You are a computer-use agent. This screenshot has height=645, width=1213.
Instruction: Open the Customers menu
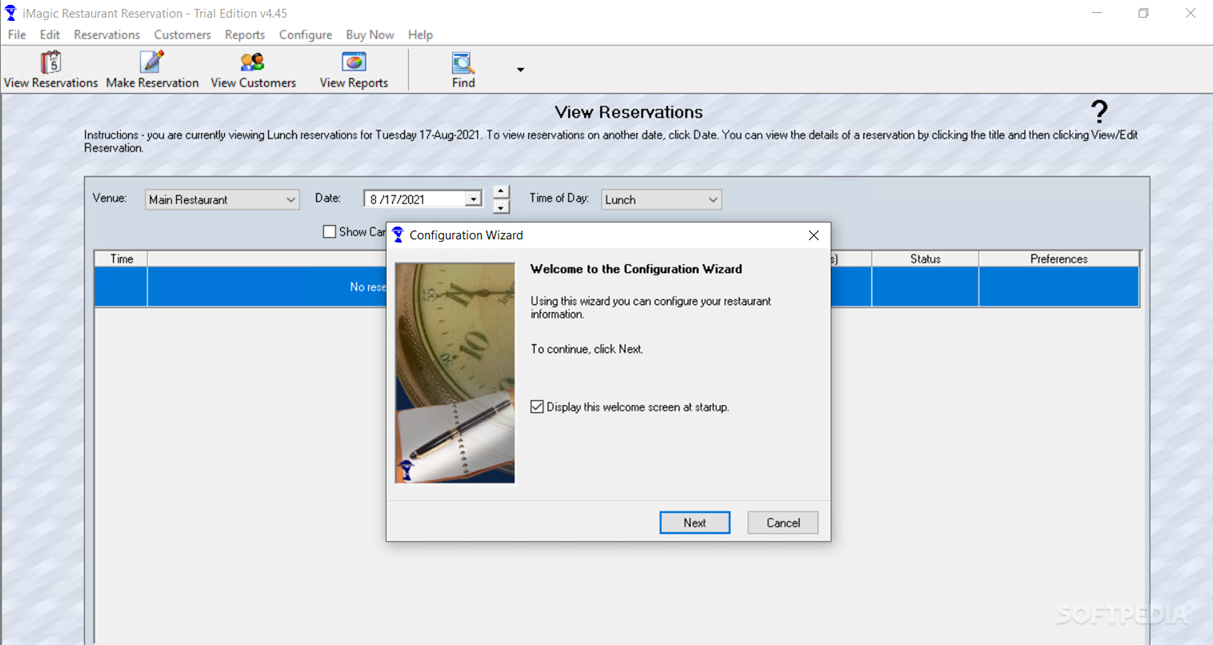[182, 35]
